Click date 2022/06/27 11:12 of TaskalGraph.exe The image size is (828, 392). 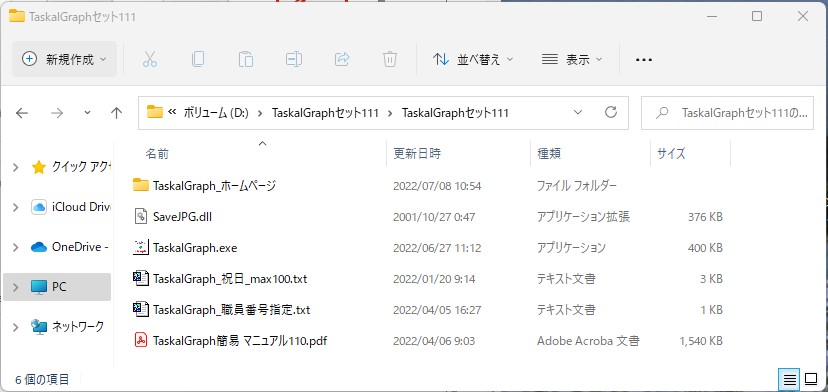[x=437, y=248]
